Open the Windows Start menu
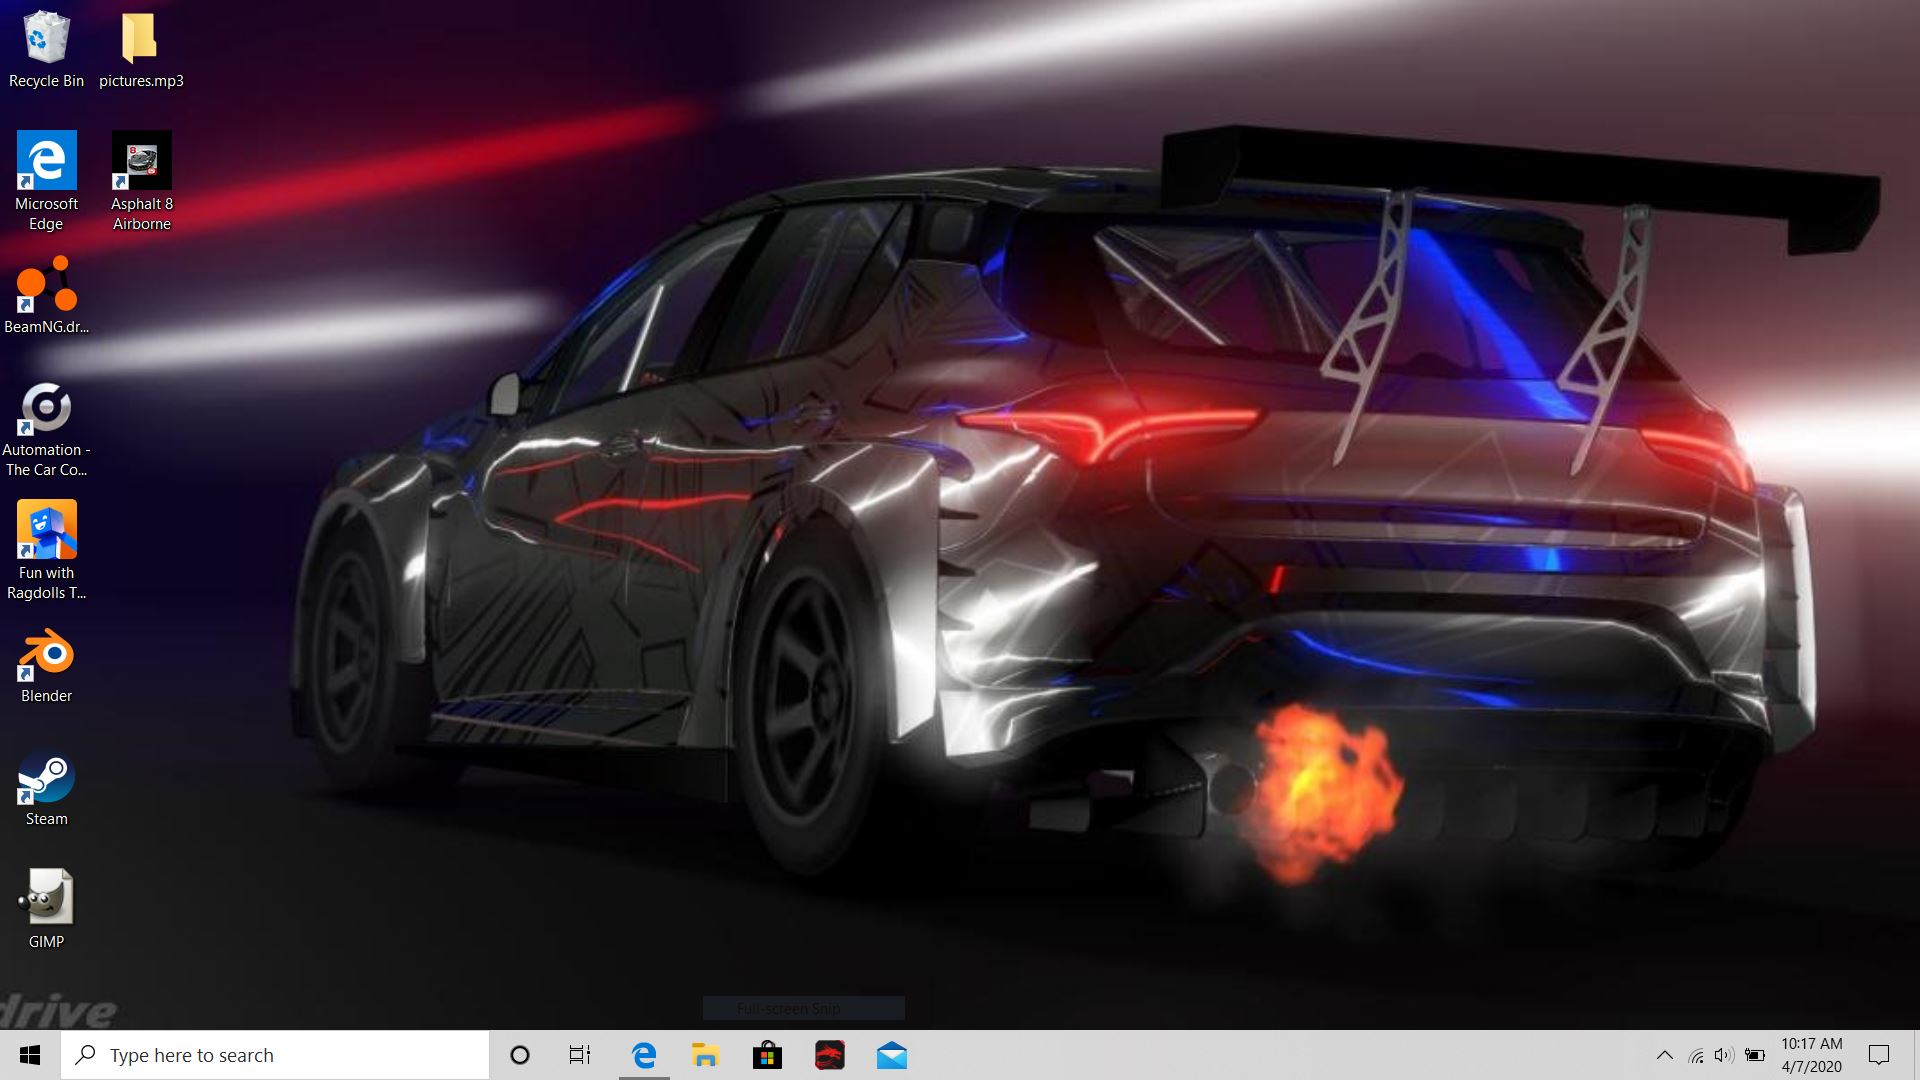 (x=30, y=1055)
